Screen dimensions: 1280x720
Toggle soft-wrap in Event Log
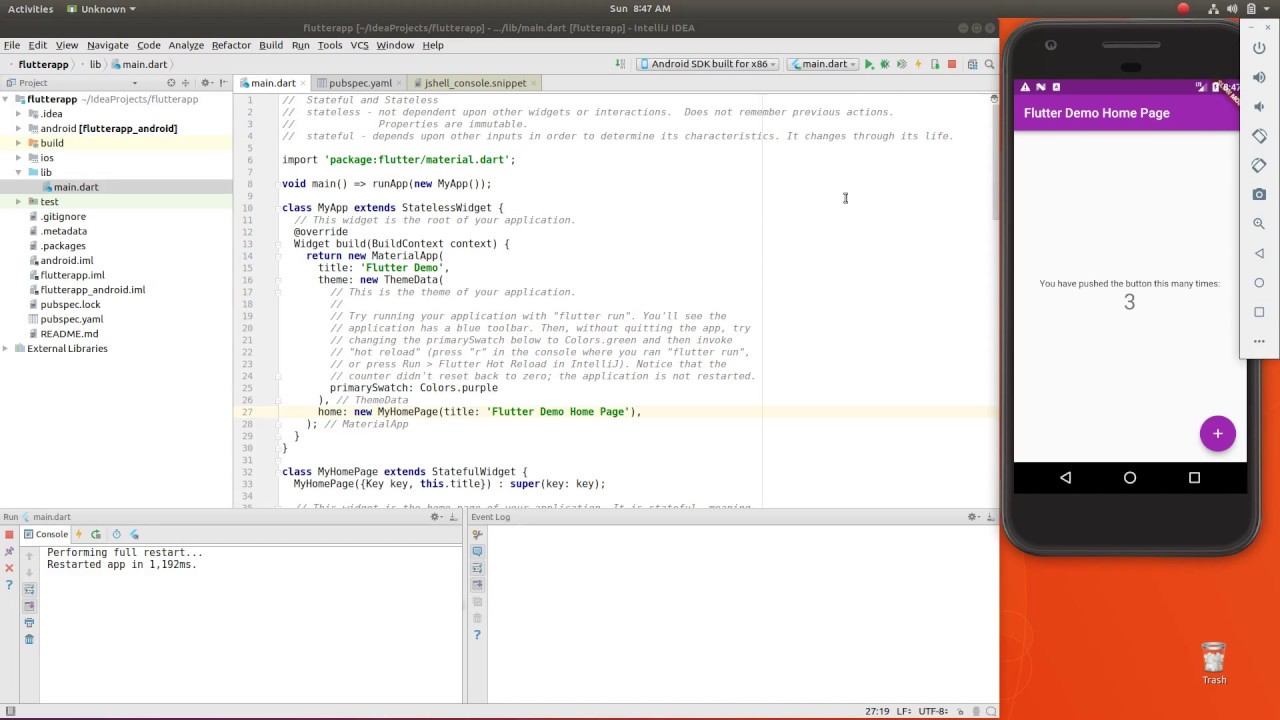tap(477, 568)
